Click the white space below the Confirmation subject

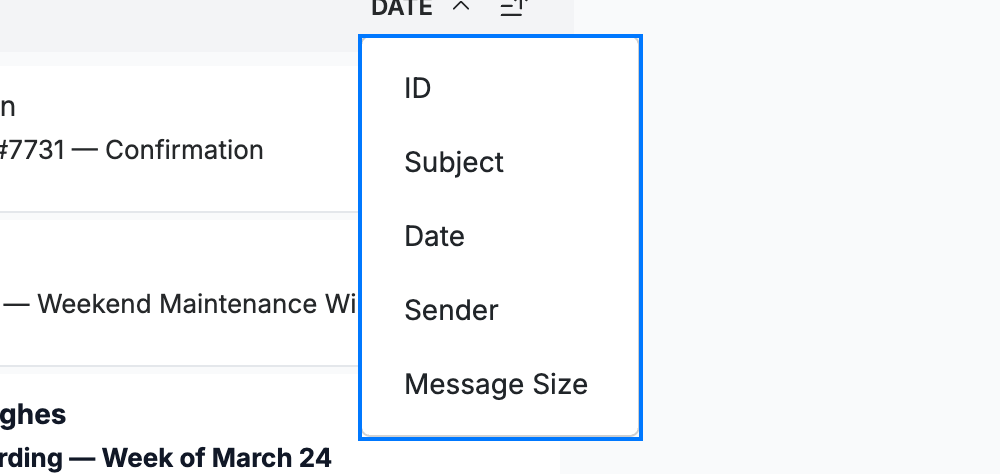coord(179,188)
